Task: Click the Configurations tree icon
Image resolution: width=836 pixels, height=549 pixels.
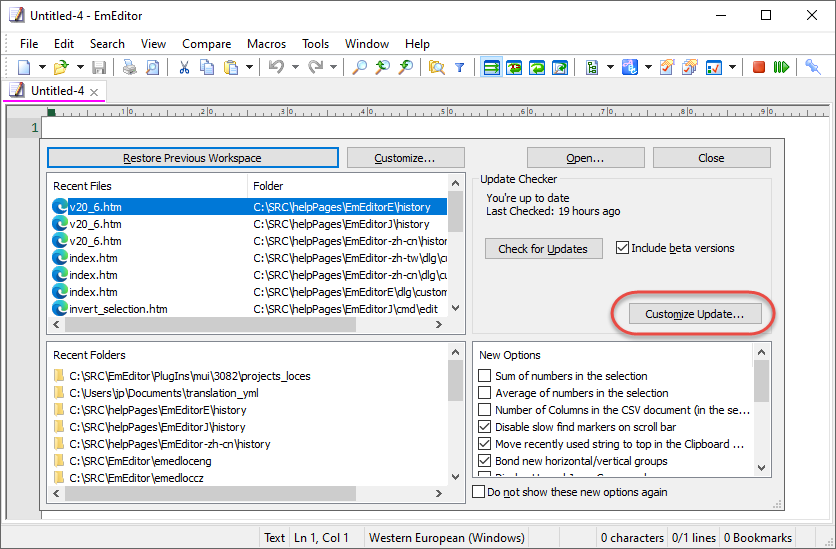Action: point(592,68)
